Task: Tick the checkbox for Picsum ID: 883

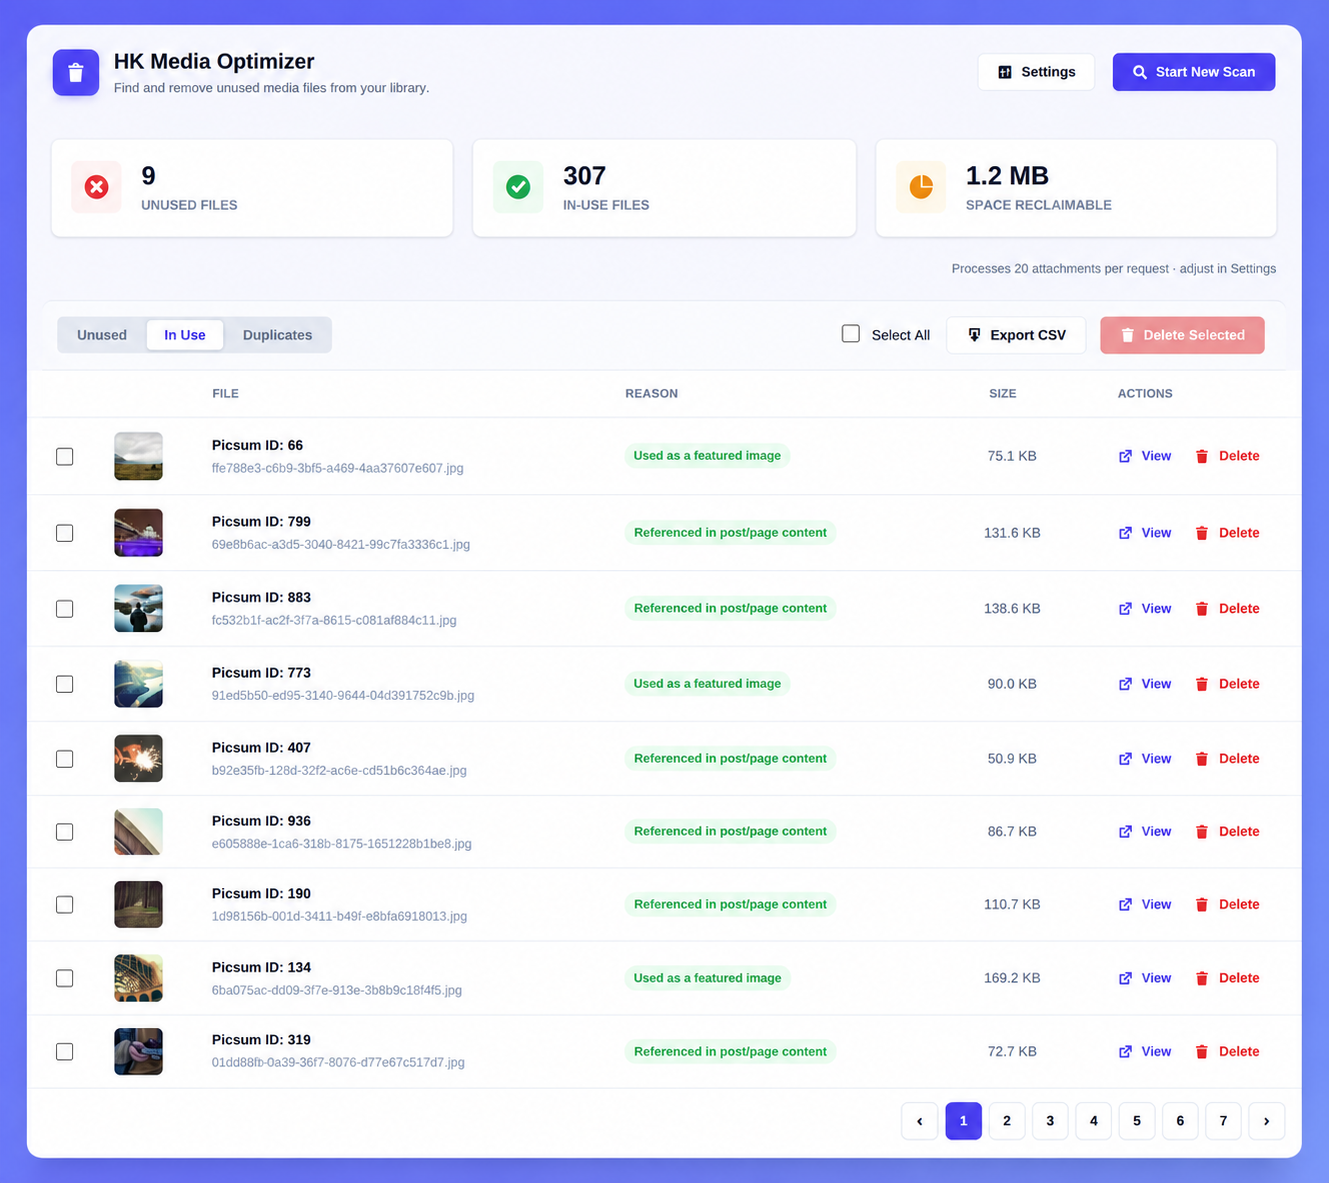Action: [65, 609]
